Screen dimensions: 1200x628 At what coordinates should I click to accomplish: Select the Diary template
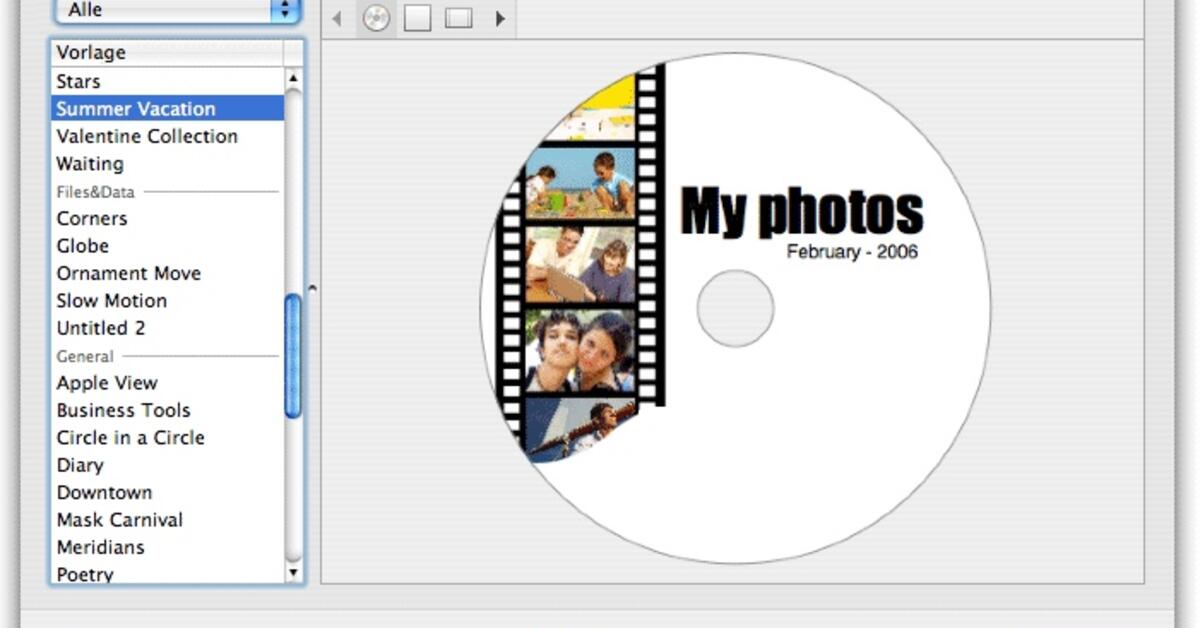tap(168, 465)
